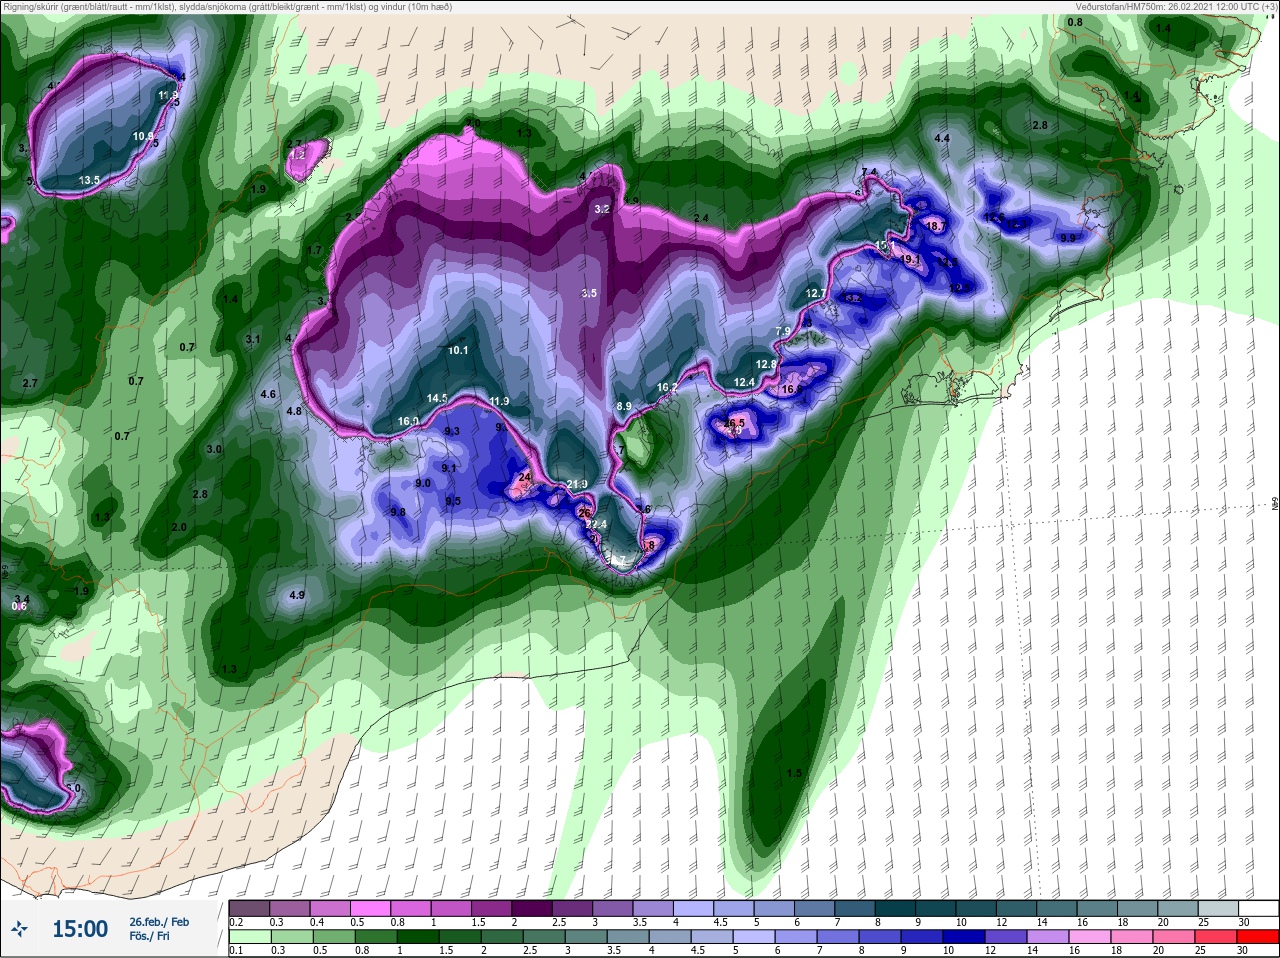
Task: Click the Veðurstofan logo icon beside 15:00
Action: pyautogui.click(x=19, y=929)
